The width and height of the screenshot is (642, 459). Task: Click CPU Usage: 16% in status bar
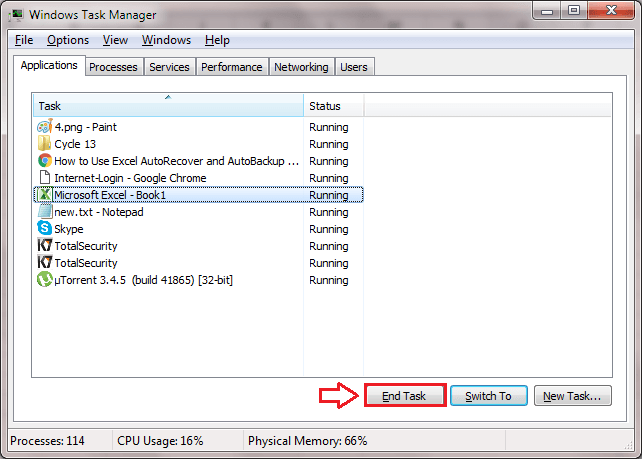pos(160,441)
